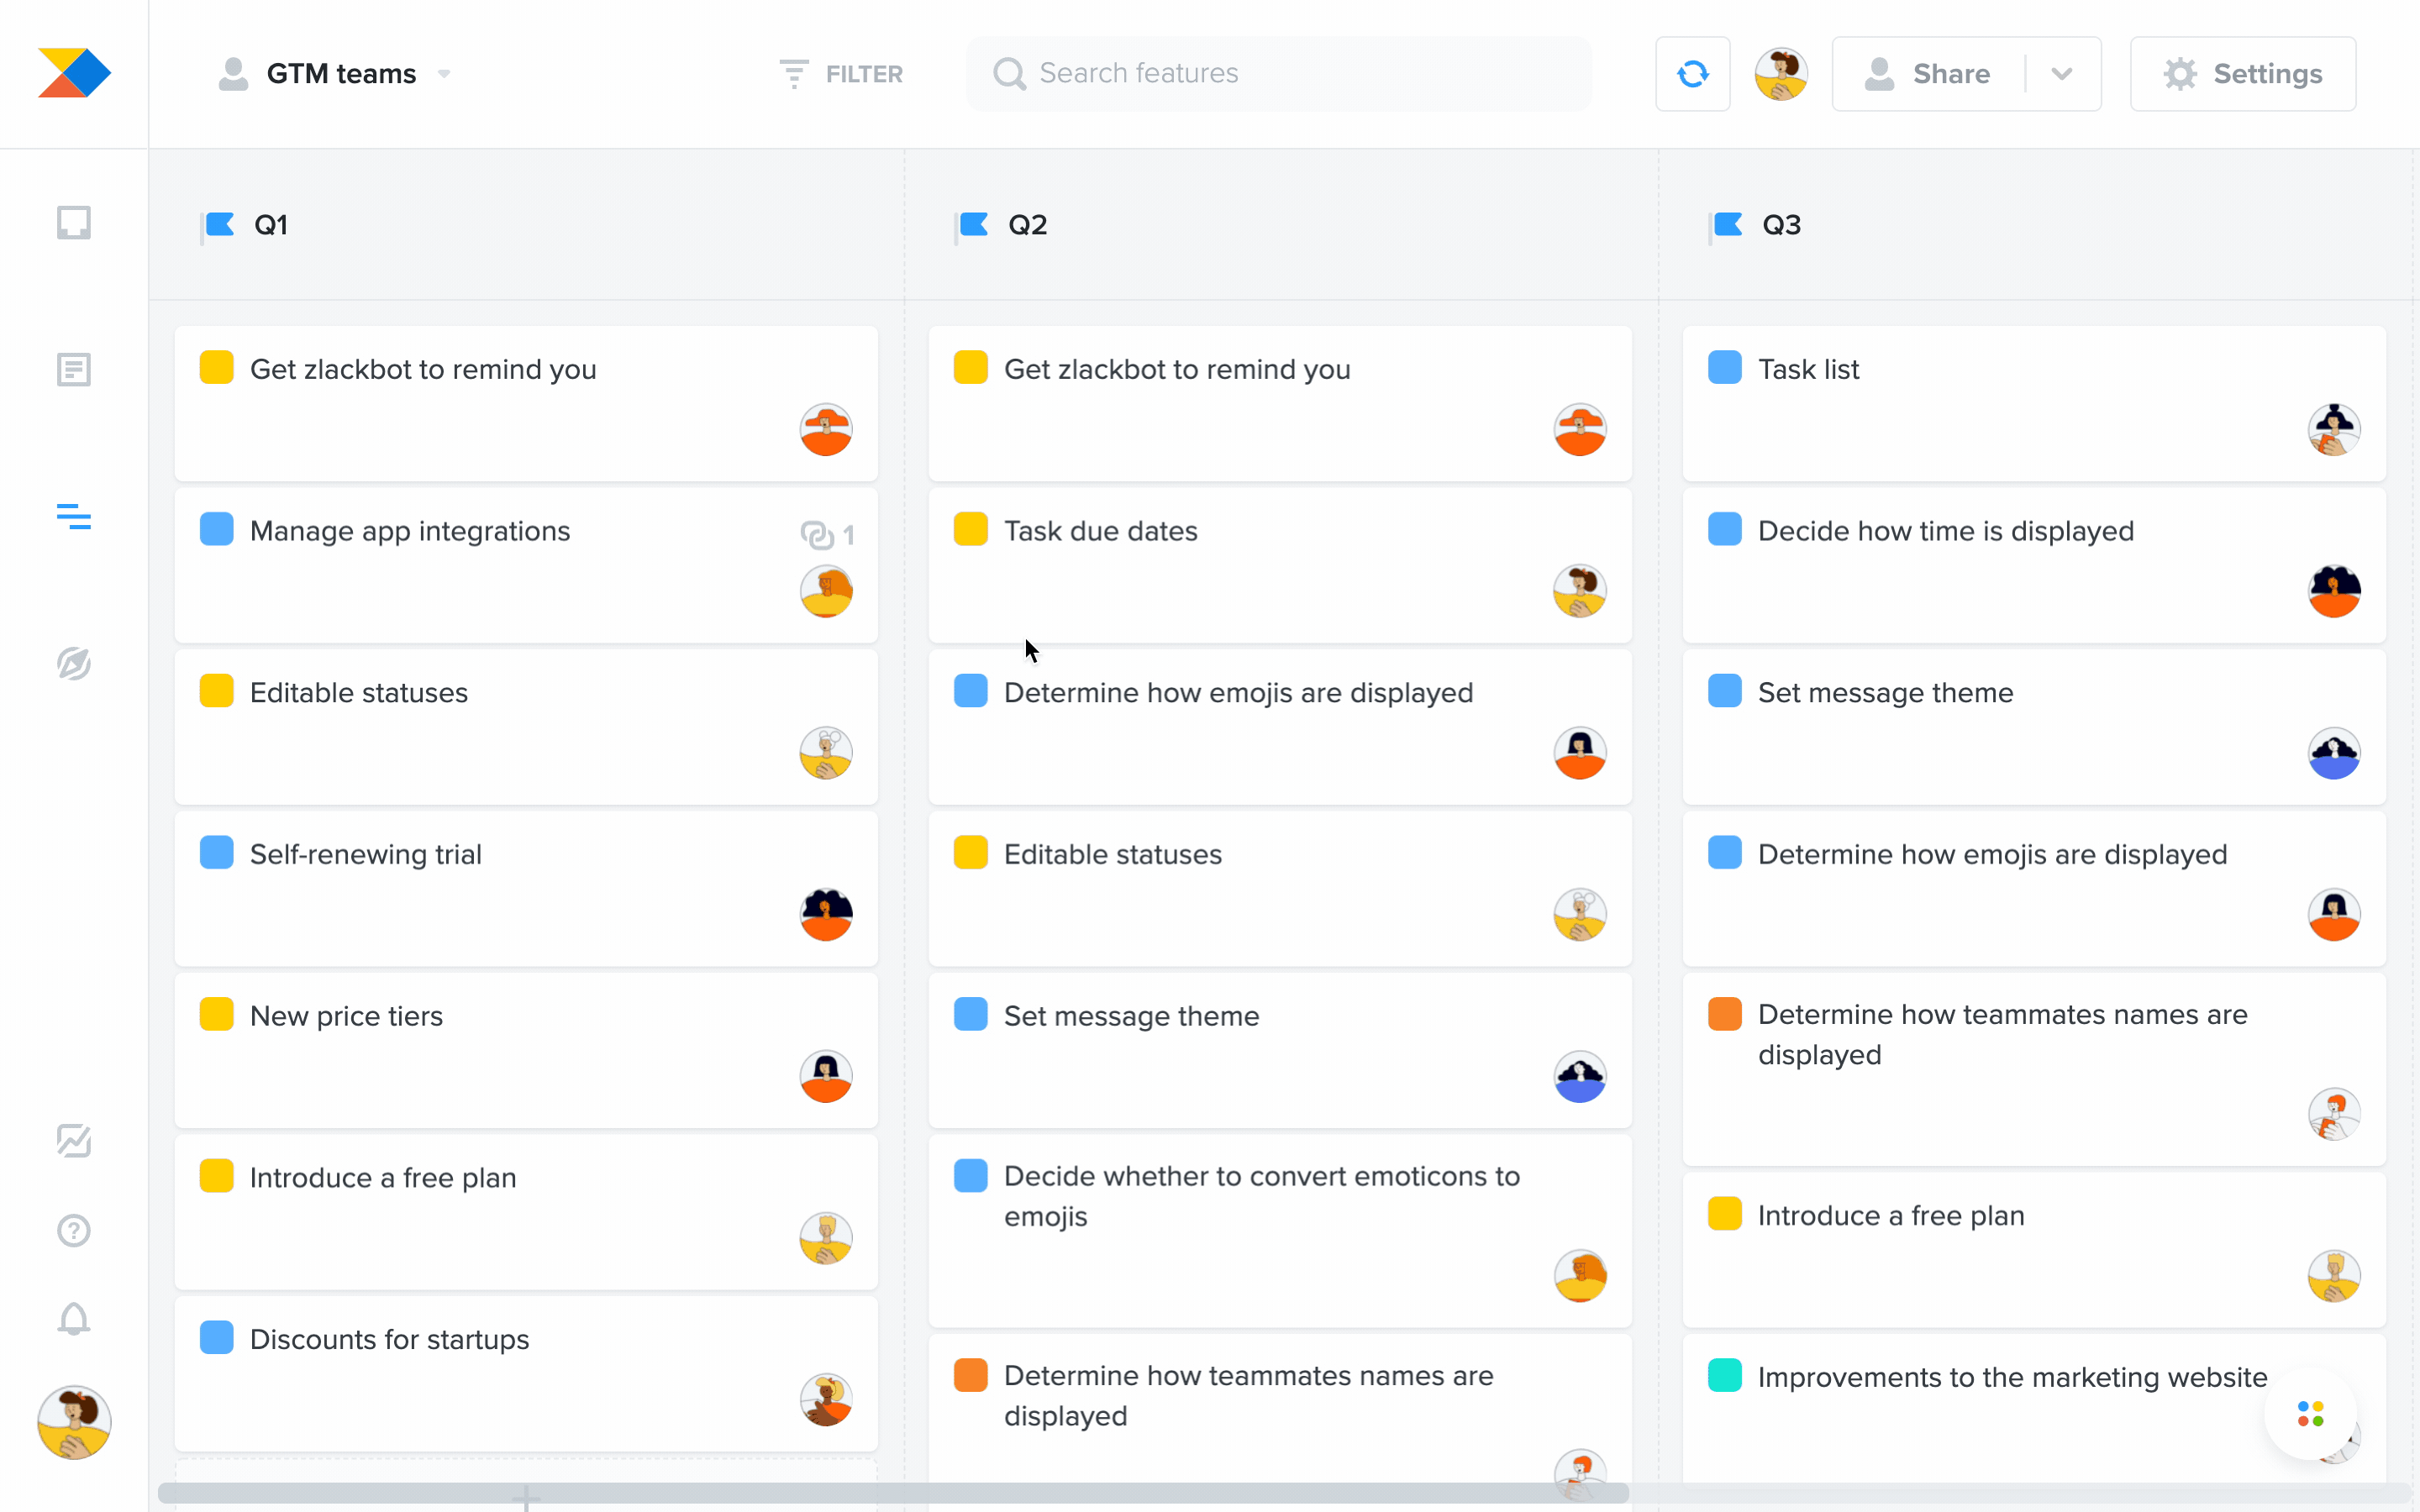
Task: Select the timeline roadmap sidebar icon
Action: pos(74,517)
